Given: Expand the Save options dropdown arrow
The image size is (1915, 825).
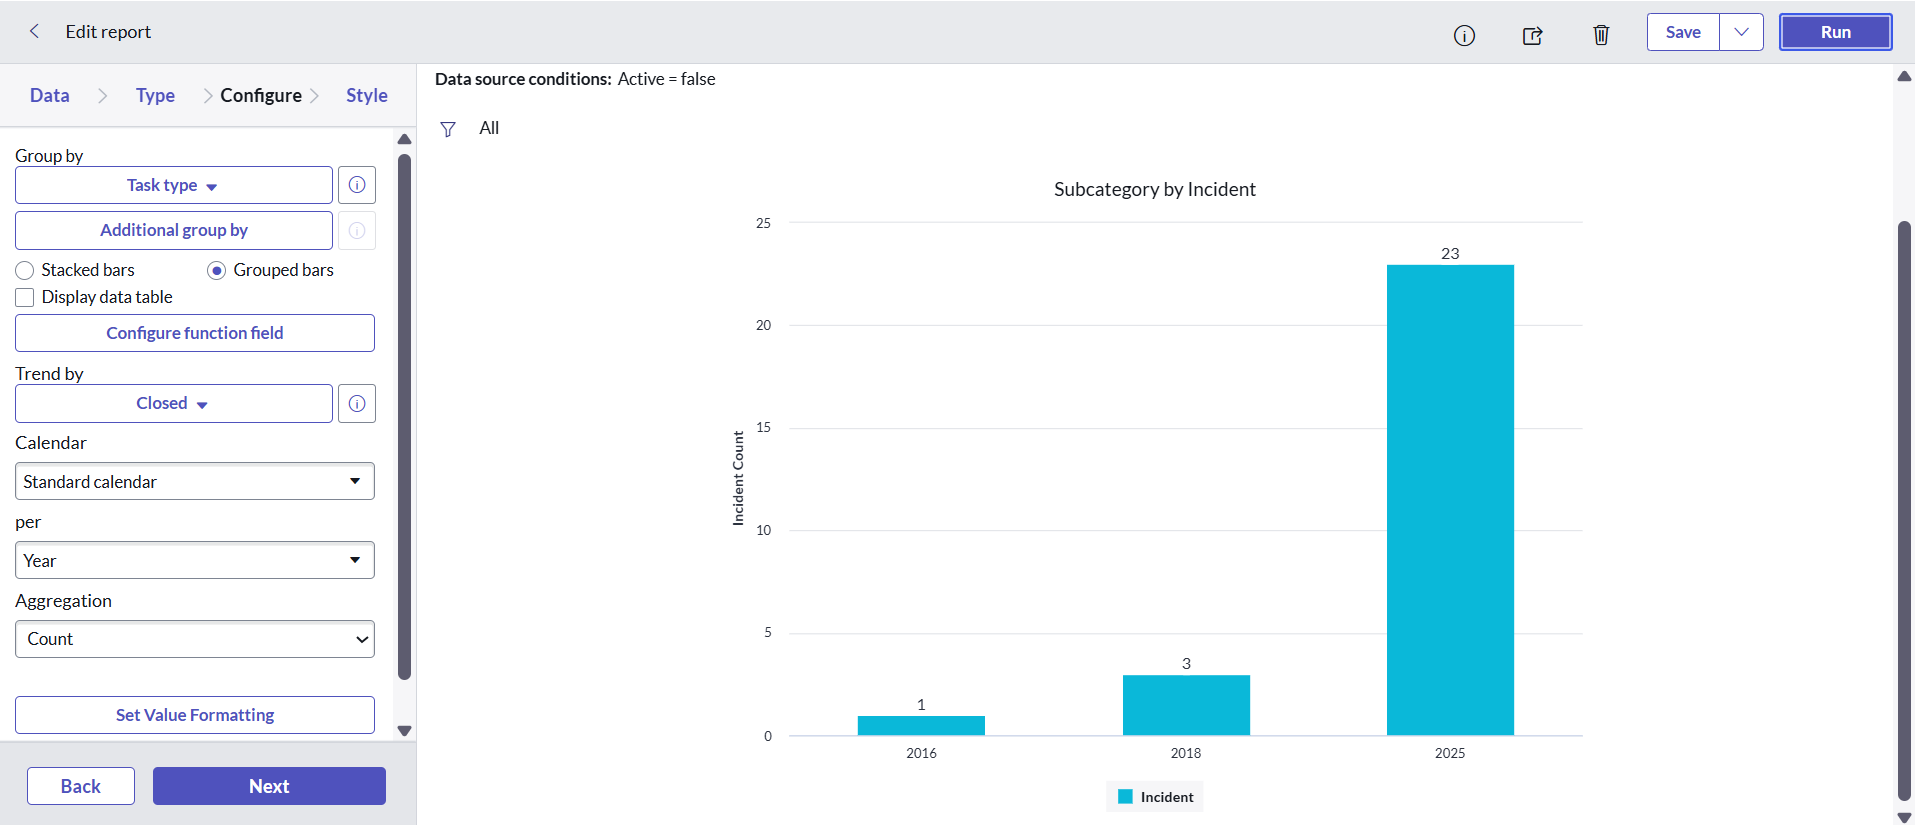Looking at the screenshot, I should (1741, 32).
